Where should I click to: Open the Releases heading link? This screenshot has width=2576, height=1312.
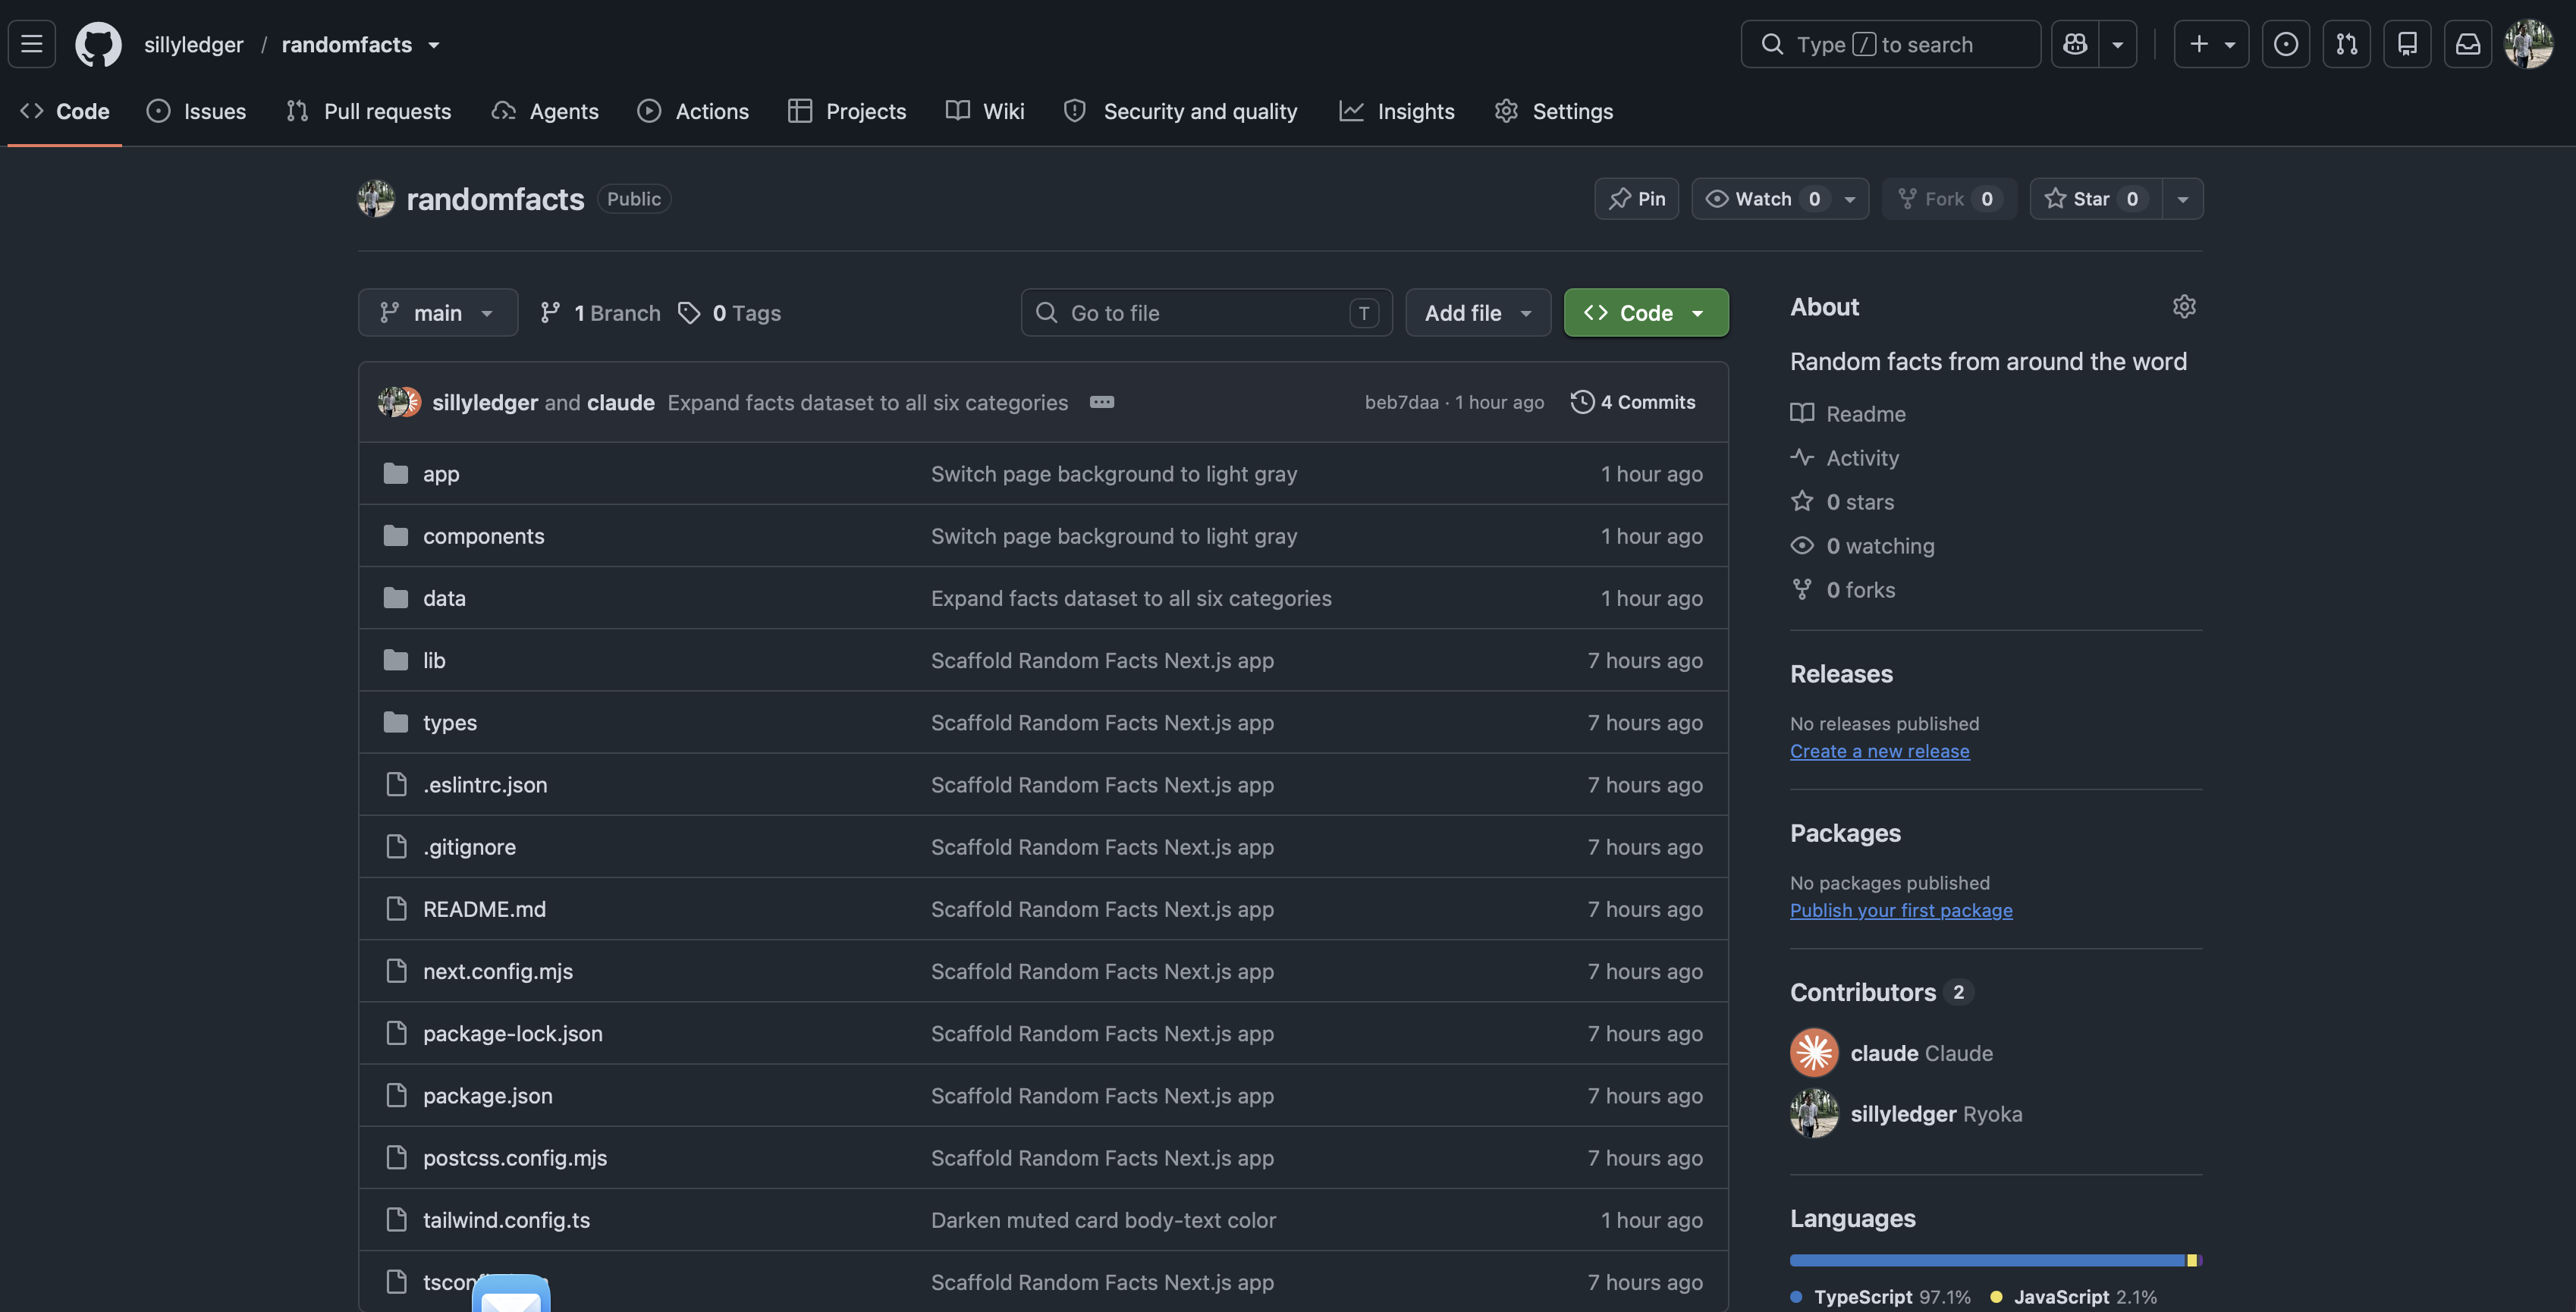point(1841,674)
